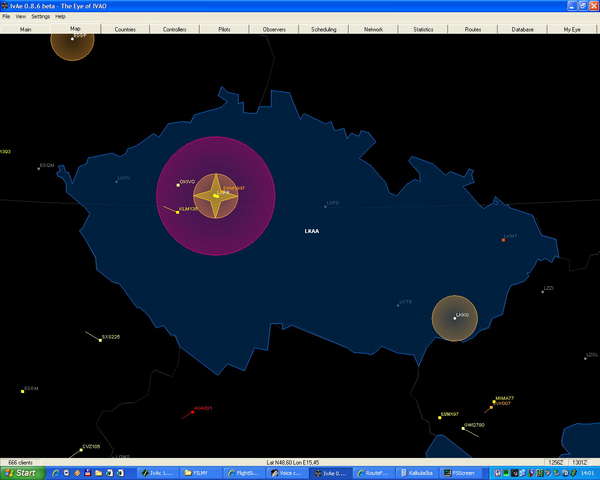This screenshot has height=480, width=600.
Task: Select the grey airport dot near the western border
Action: [116, 181]
